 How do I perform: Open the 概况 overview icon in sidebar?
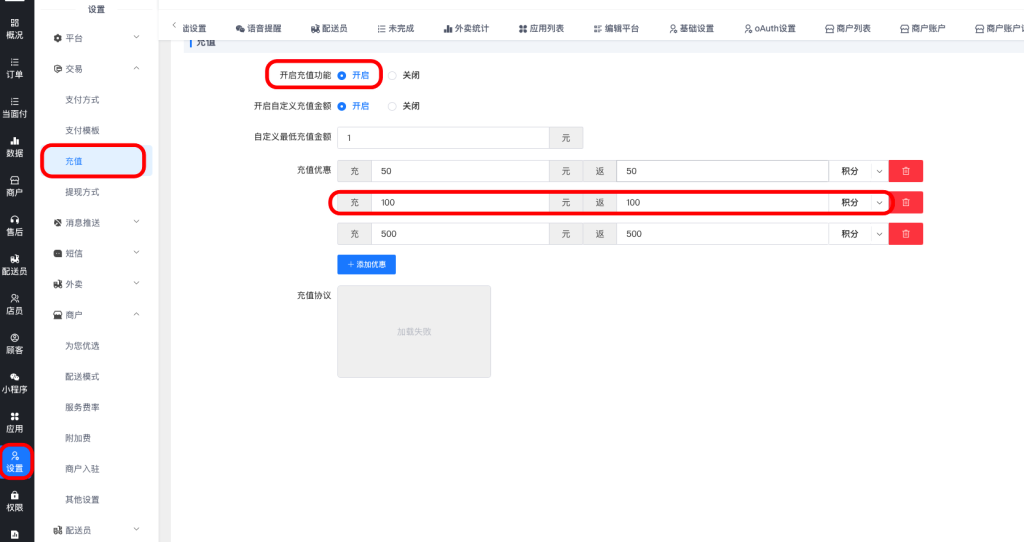tap(15, 27)
